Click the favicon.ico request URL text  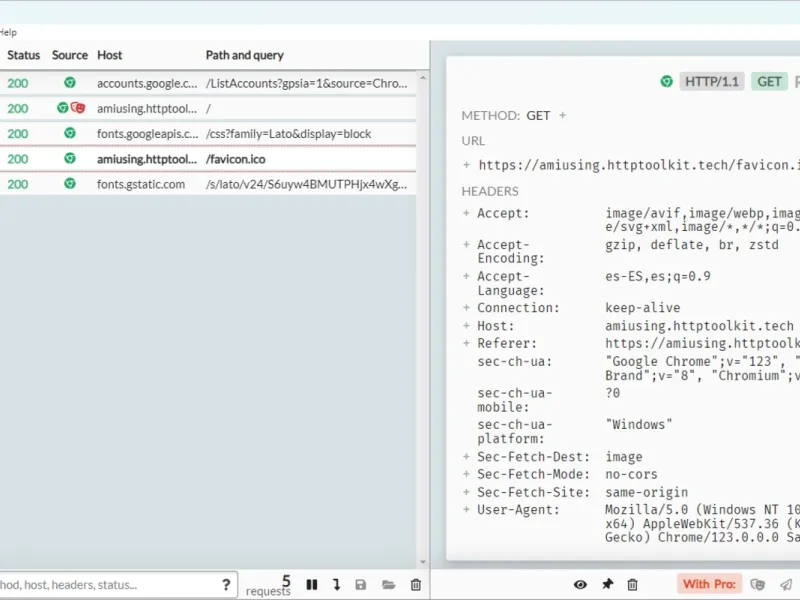tap(639, 165)
